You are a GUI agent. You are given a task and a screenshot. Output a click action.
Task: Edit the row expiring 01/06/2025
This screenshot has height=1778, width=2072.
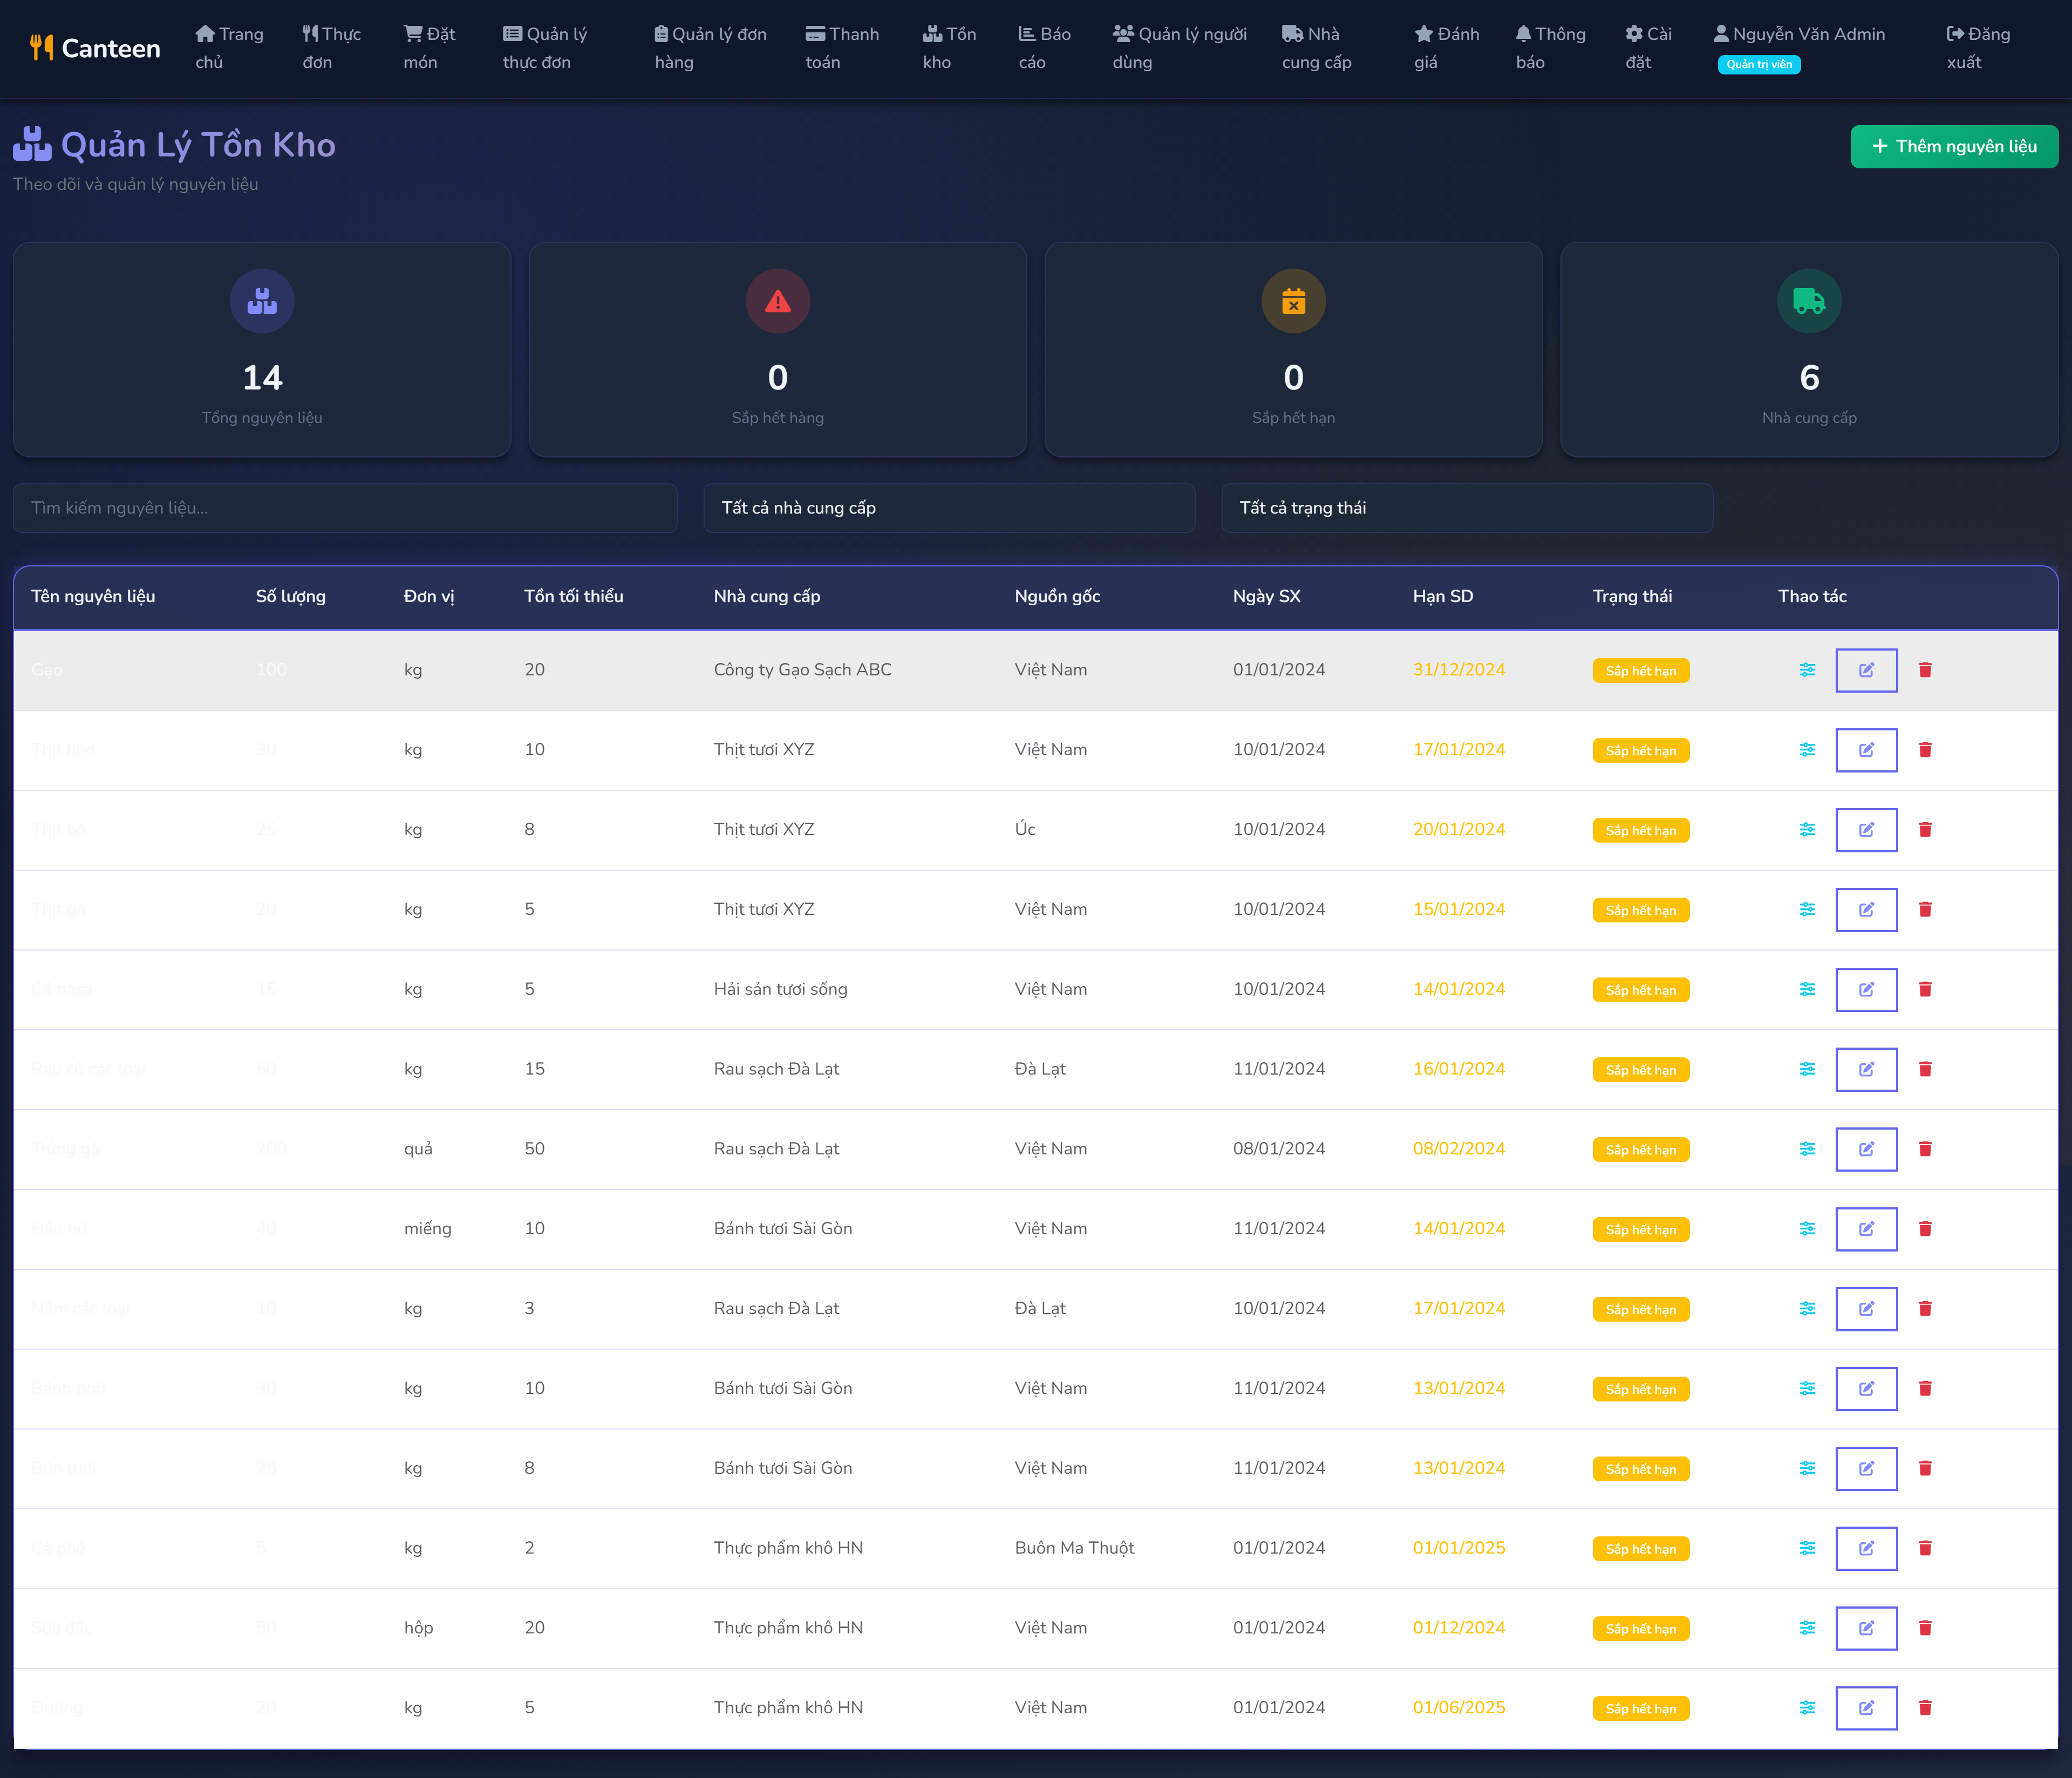[x=1866, y=1708]
